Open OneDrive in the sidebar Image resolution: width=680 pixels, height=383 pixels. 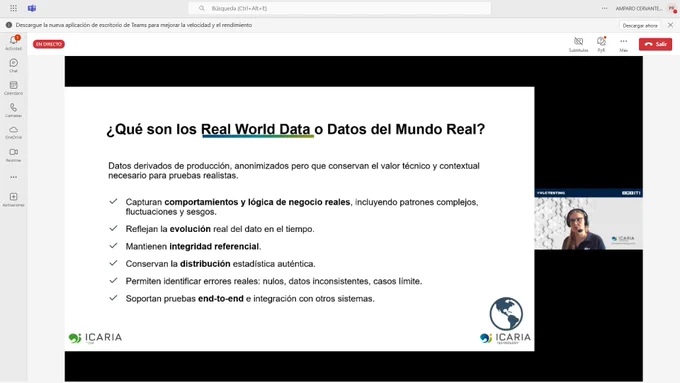[13, 132]
